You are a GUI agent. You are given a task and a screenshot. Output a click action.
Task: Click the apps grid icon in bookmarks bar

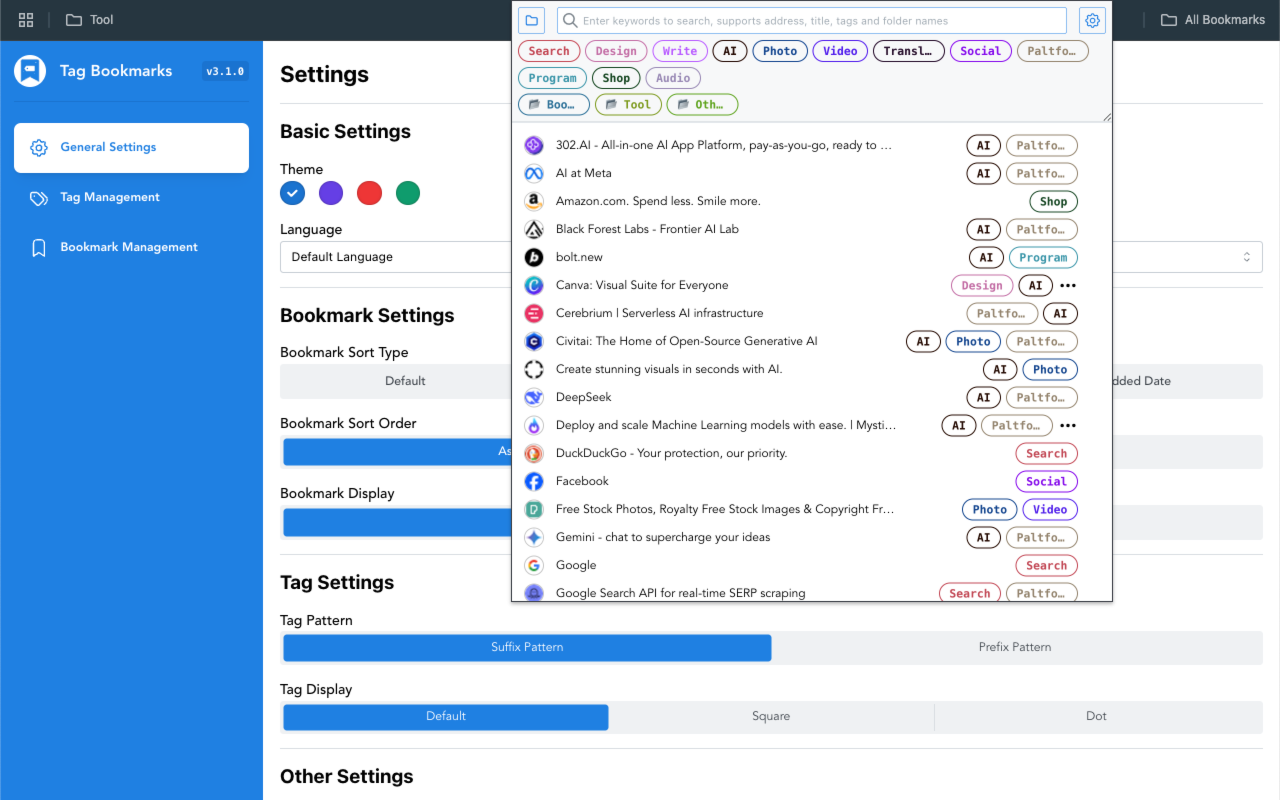click(x=26, y=20)
